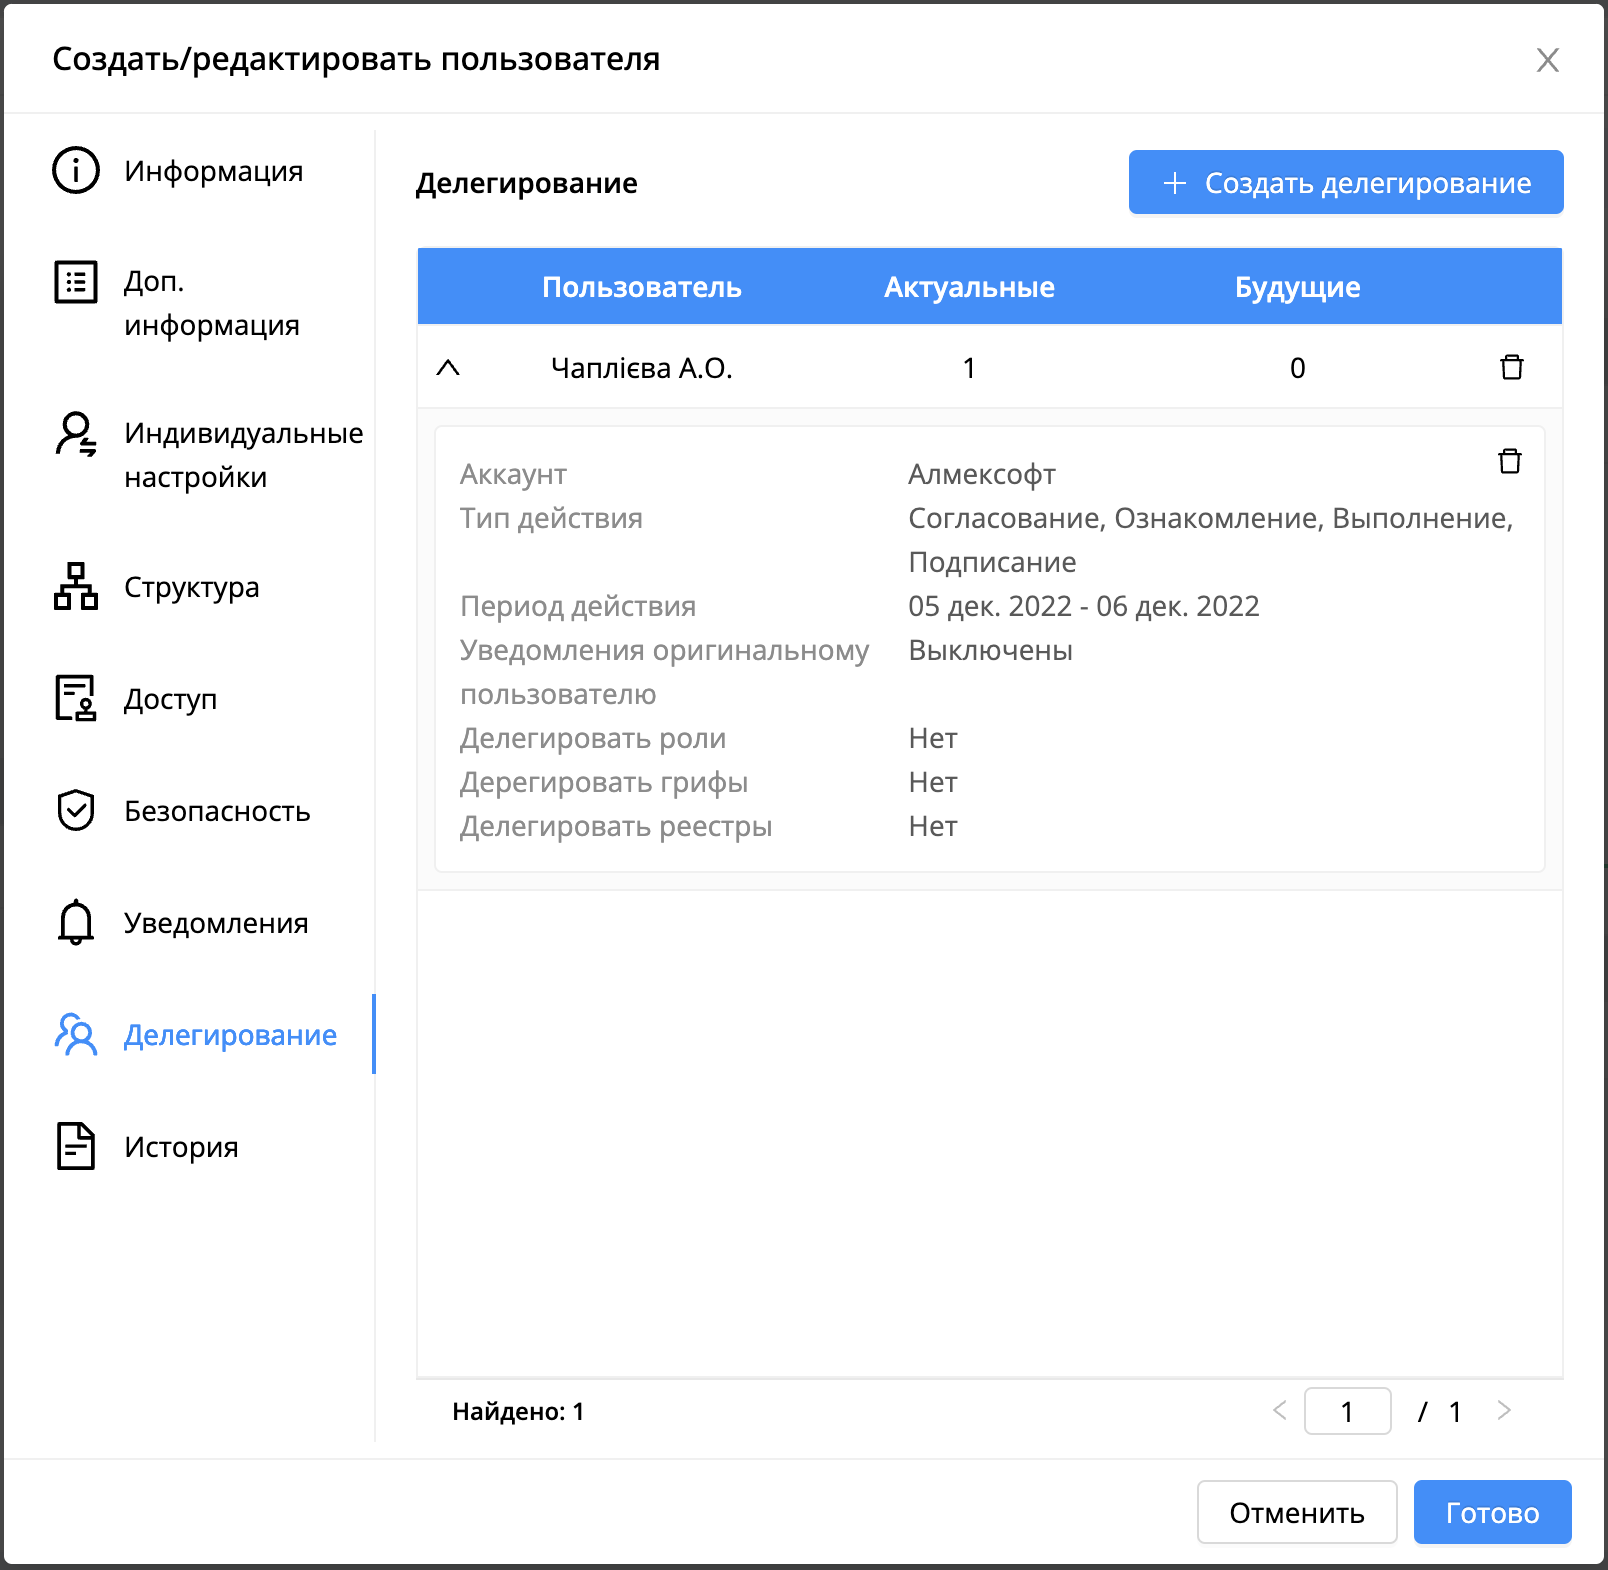Open the История document icon
The height and width of the screenshot is (1570, 1608).
pyautogui.click(x=76, y=1146)
